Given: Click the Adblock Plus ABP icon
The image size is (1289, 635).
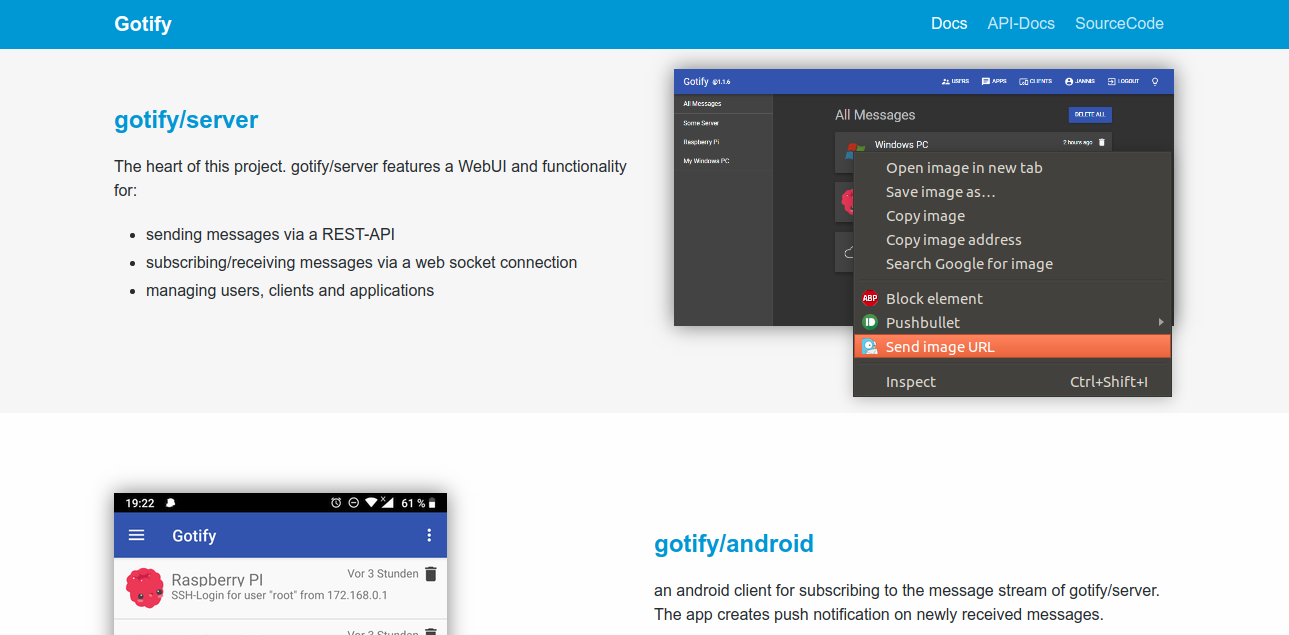Looking at the screenshot, I should coord(869,298).
